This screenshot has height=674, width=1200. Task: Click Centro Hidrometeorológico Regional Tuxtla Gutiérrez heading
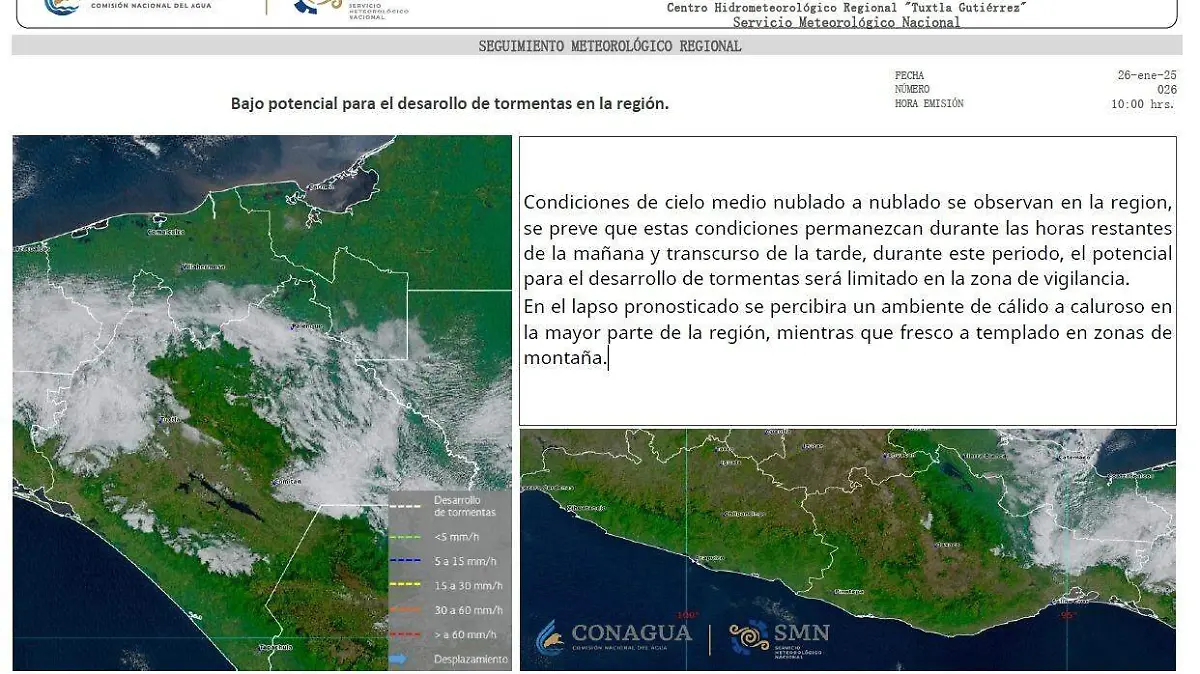coord(846,8)
